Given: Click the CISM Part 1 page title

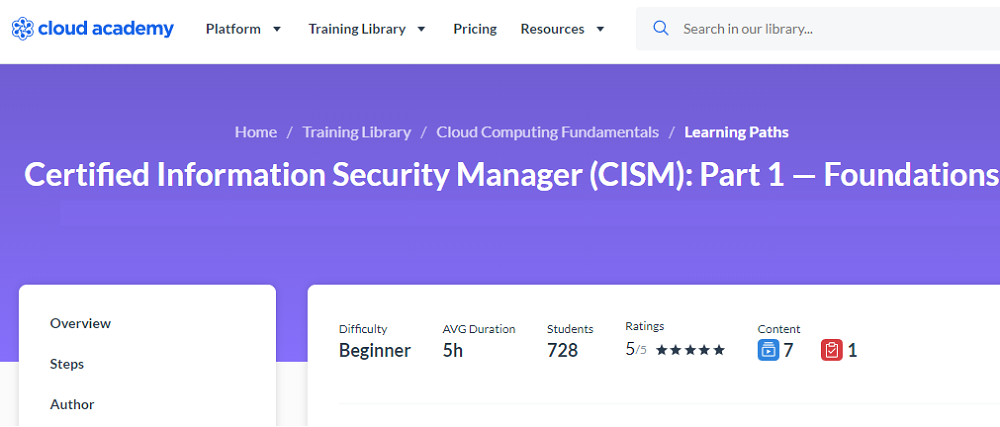Looking at the screenshot, I should pyautogui.click(x=510, y=175).
